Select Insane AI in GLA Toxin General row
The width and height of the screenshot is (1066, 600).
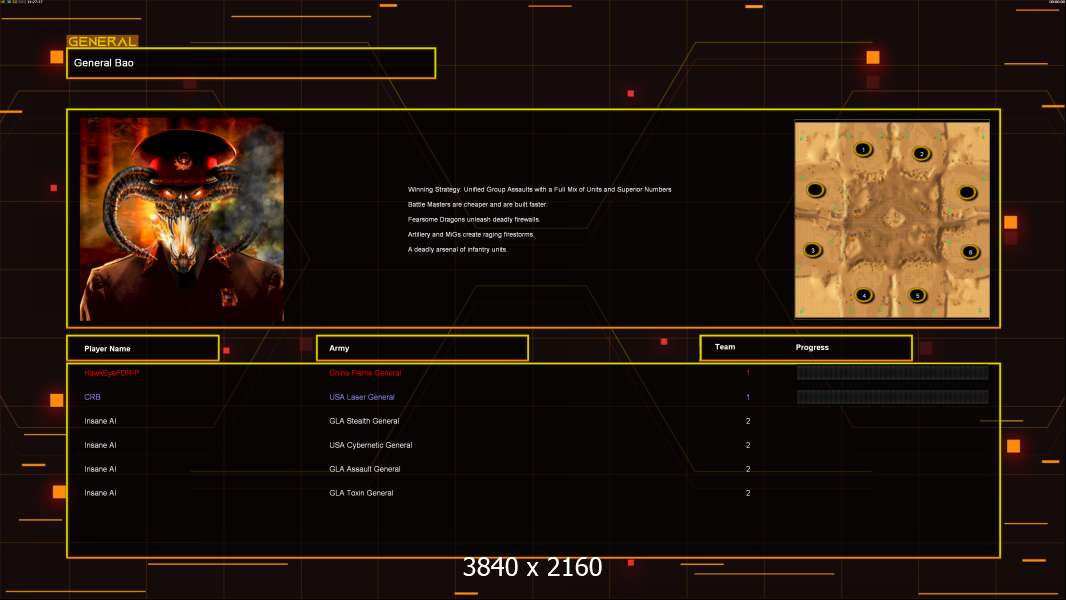pyautogui.click(x=100, y=493)
